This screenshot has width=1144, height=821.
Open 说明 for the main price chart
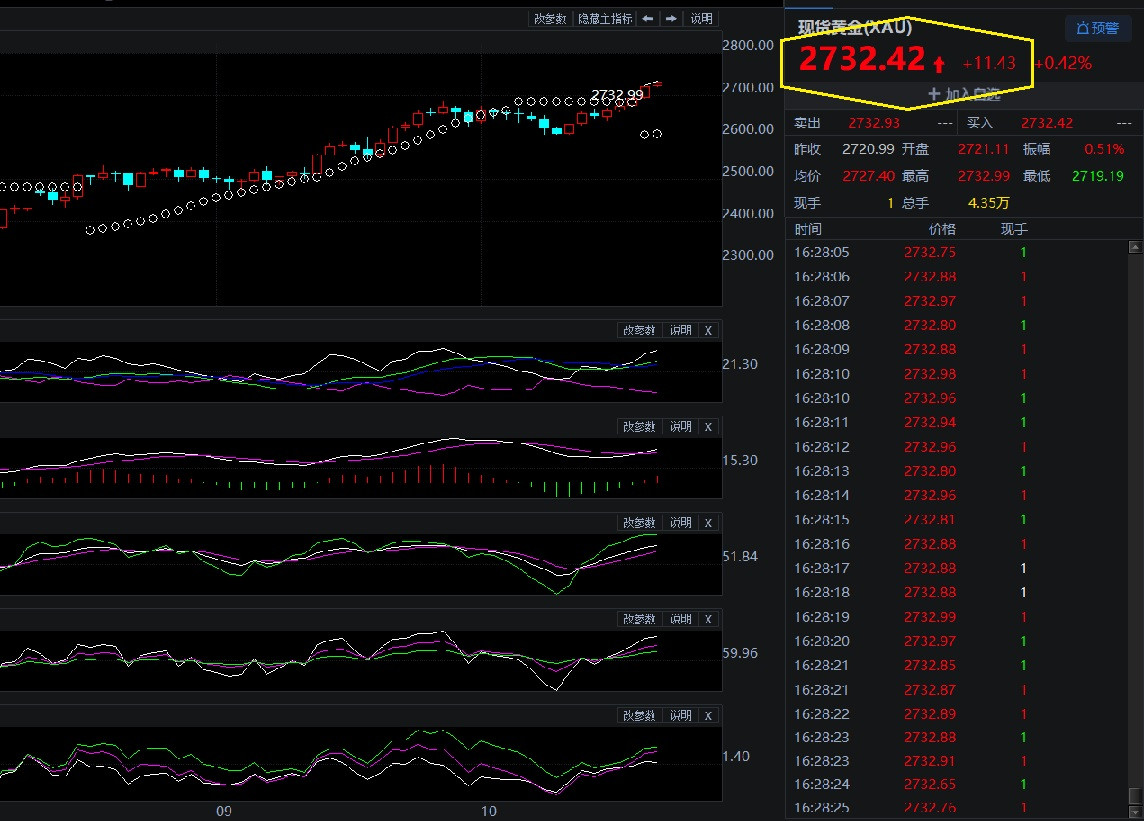(x=701, y=19)
